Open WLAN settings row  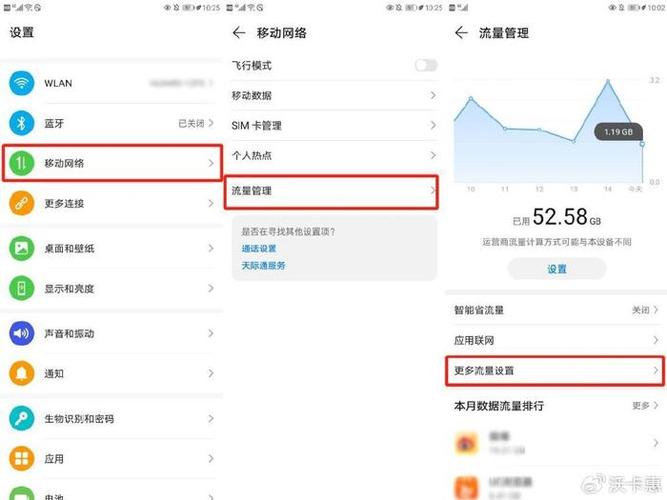(x=112, y=83)
